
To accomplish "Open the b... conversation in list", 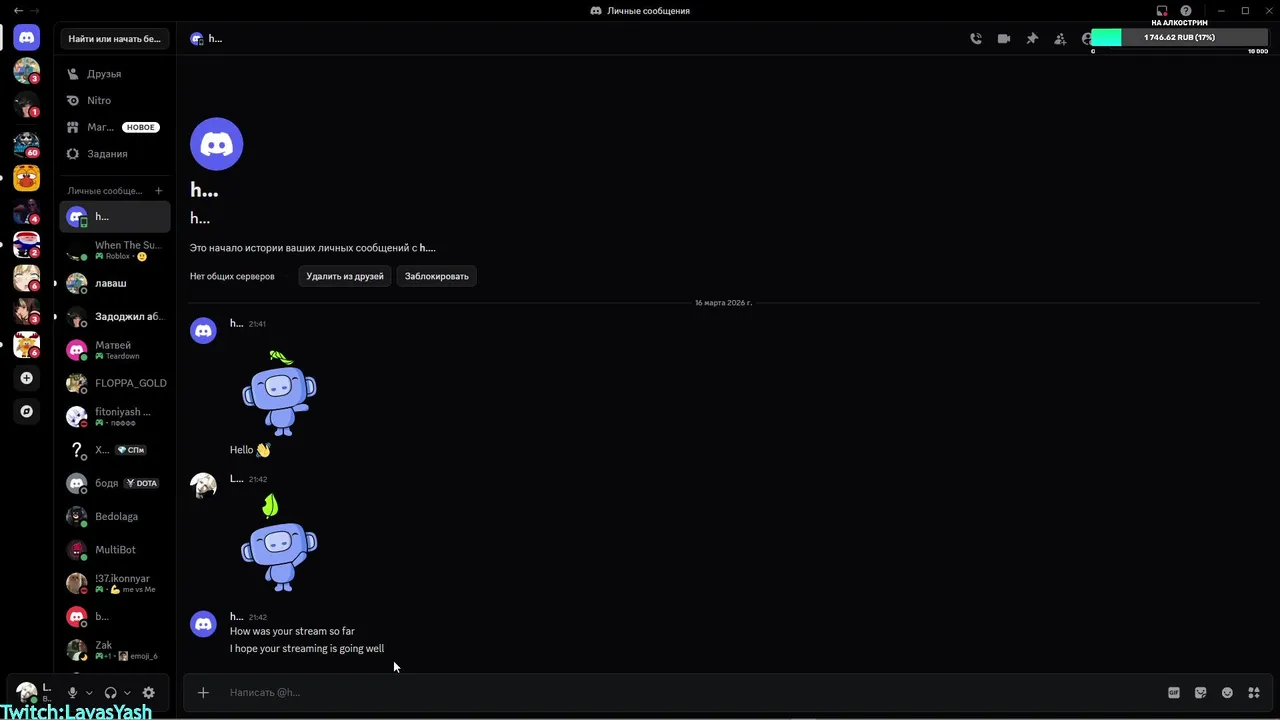I will click(115, 616).
